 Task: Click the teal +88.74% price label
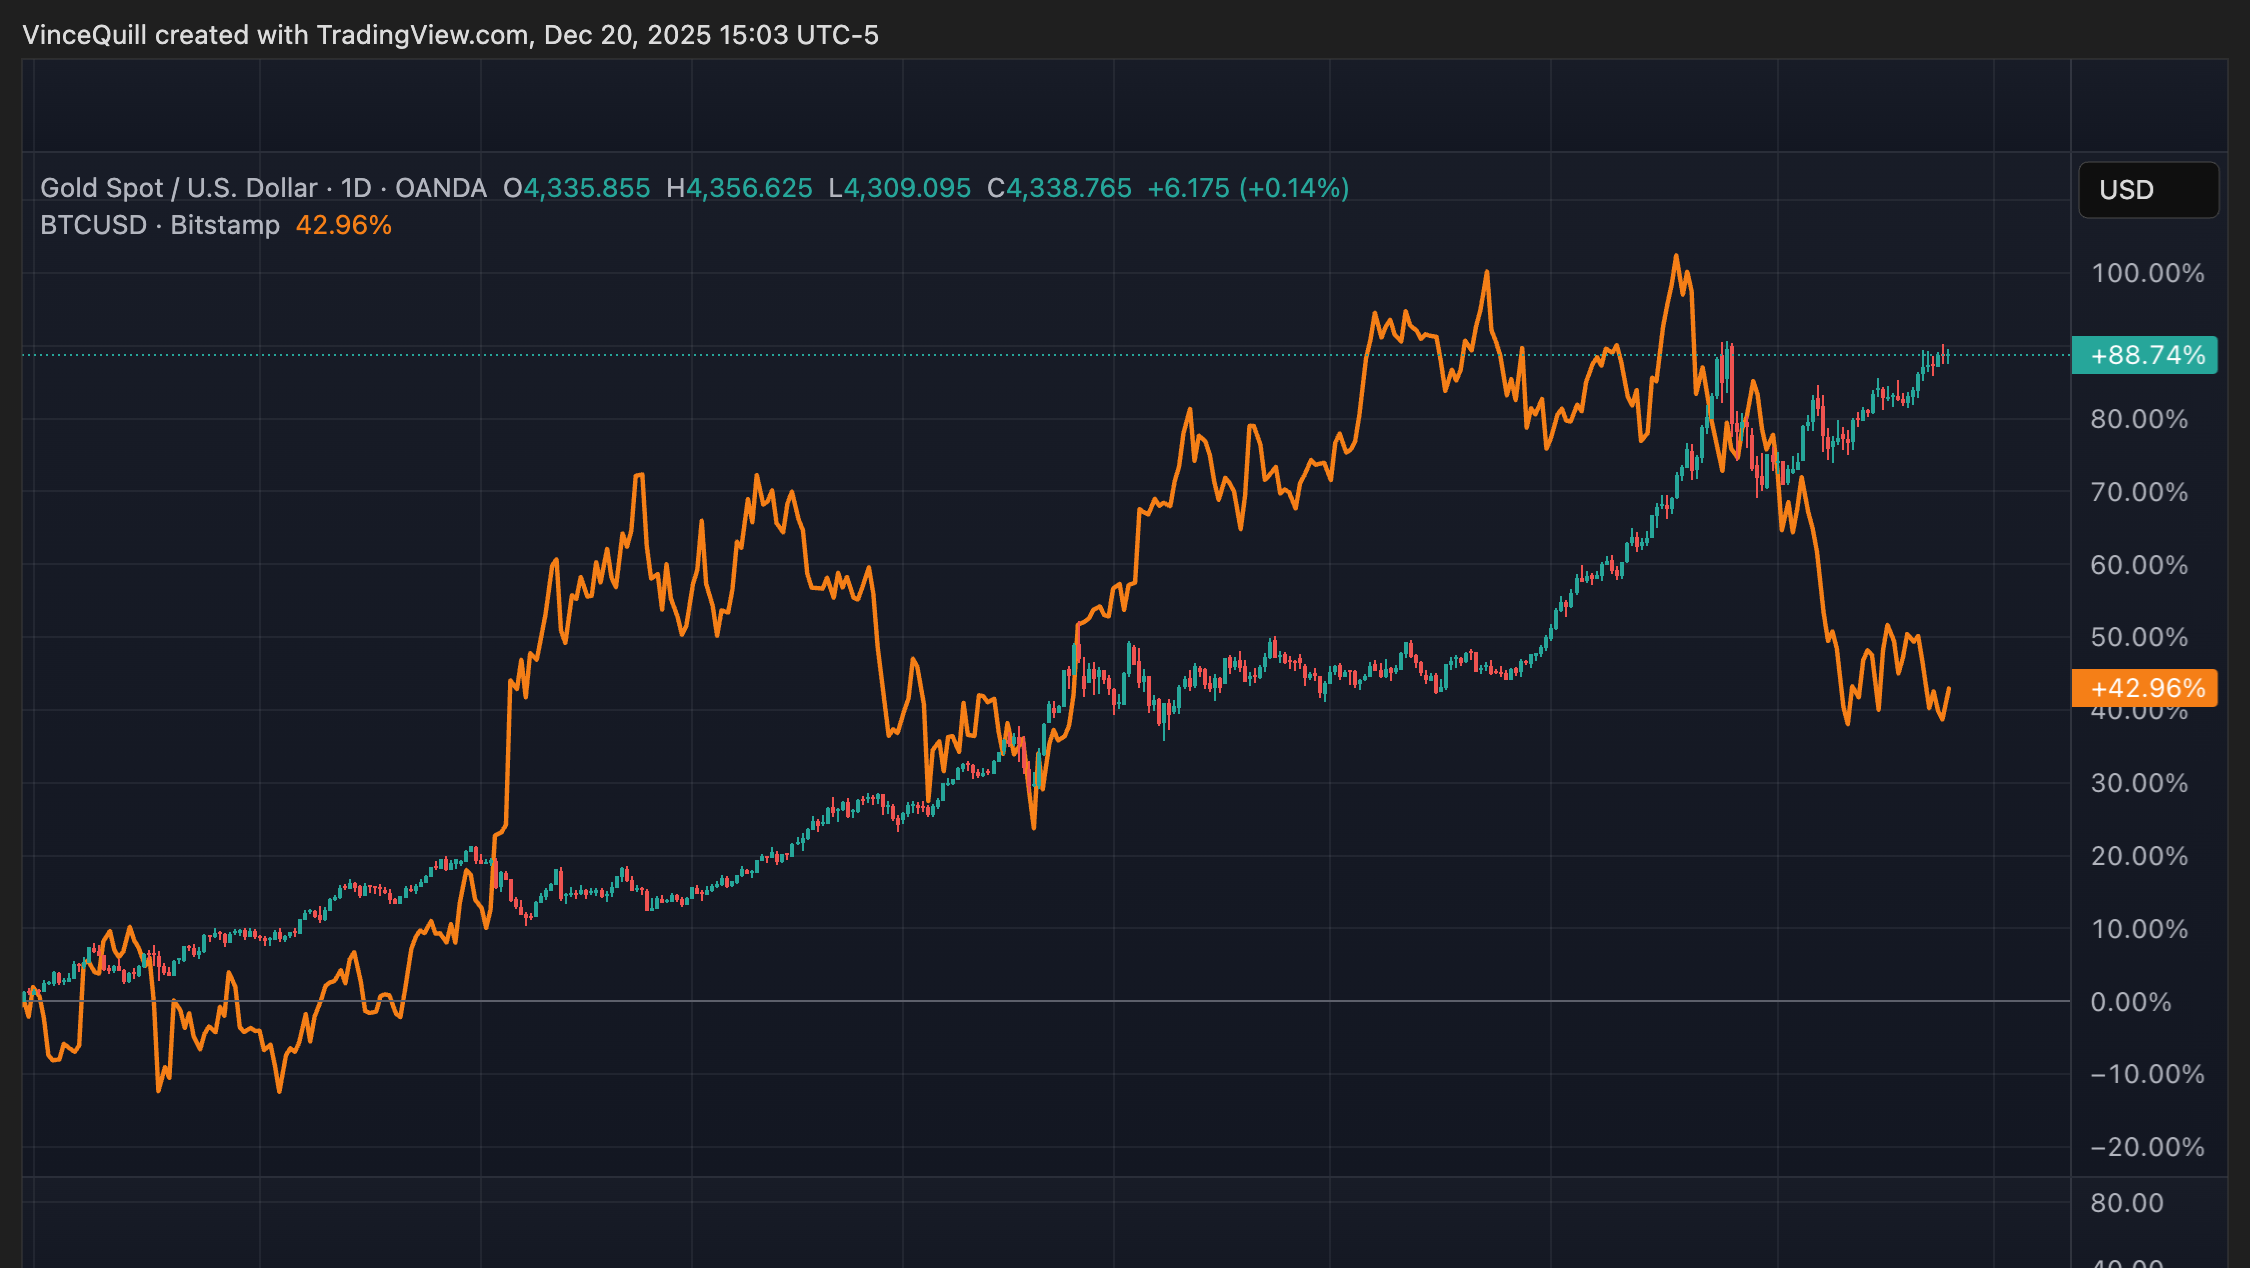2144,355
